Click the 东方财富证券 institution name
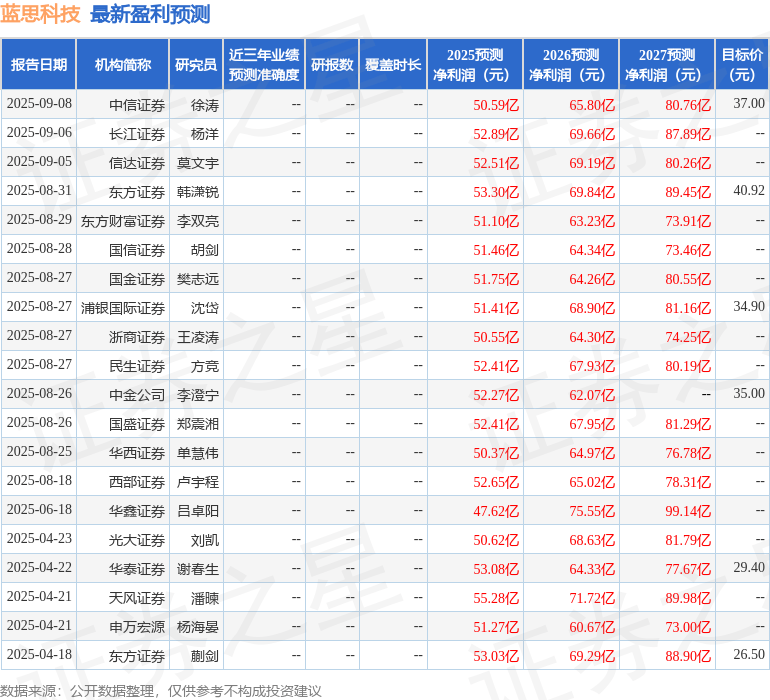770x700 pixels. (x=123, y=221)
